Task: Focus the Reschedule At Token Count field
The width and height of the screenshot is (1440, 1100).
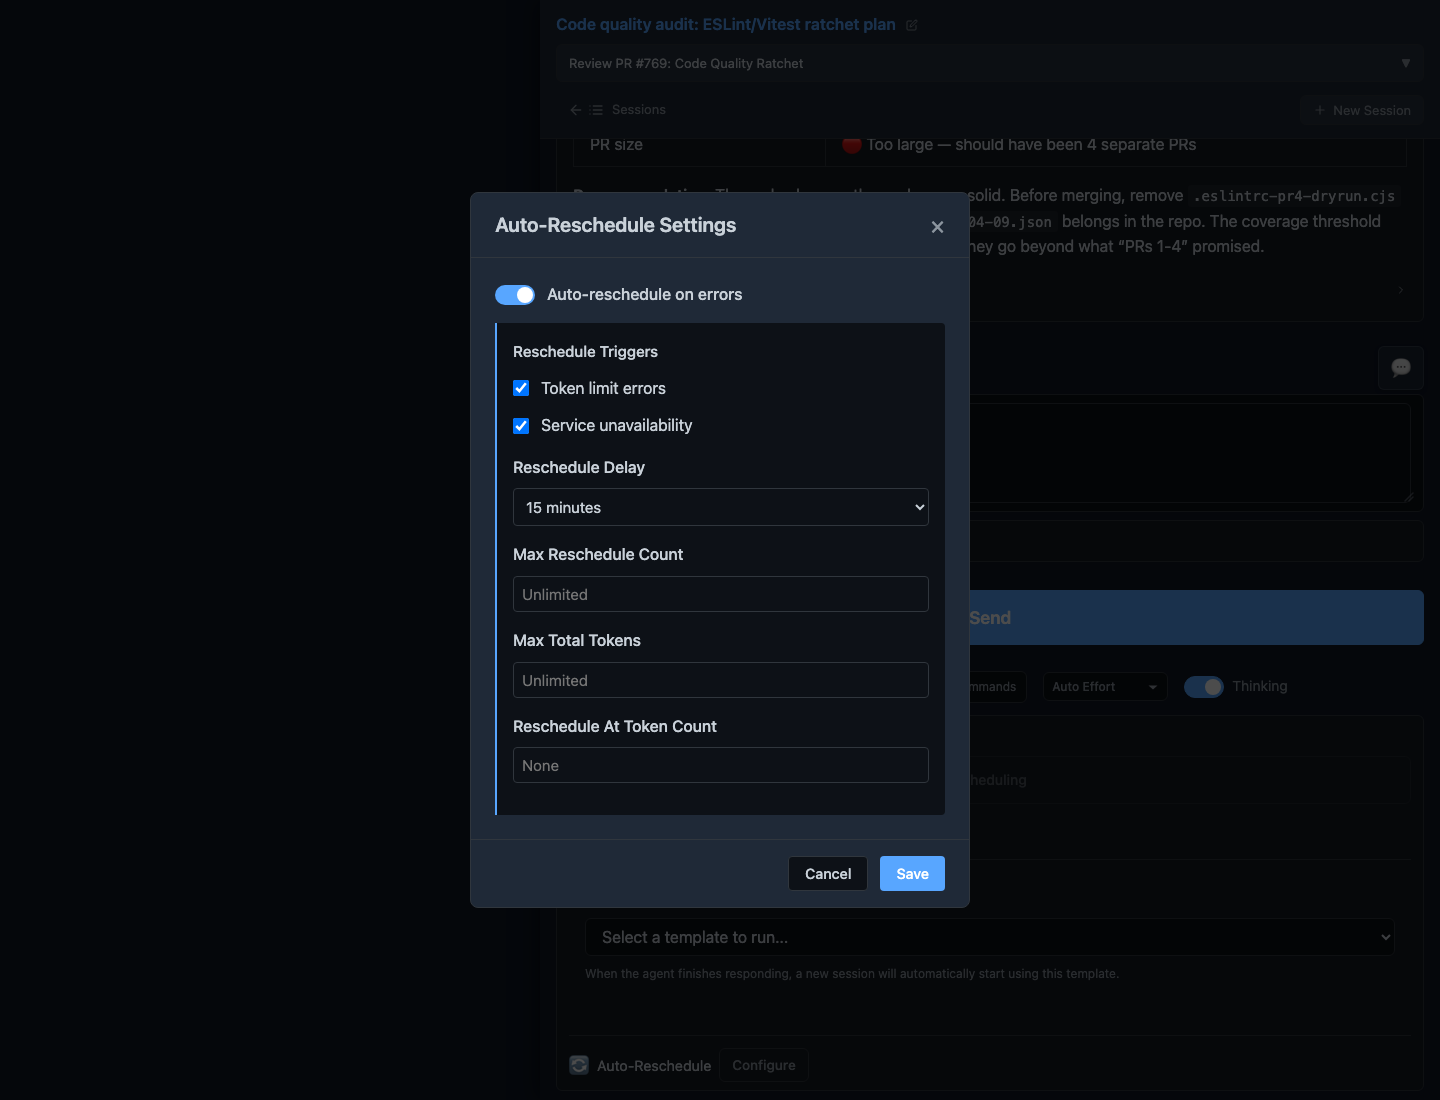Action: 720,765
